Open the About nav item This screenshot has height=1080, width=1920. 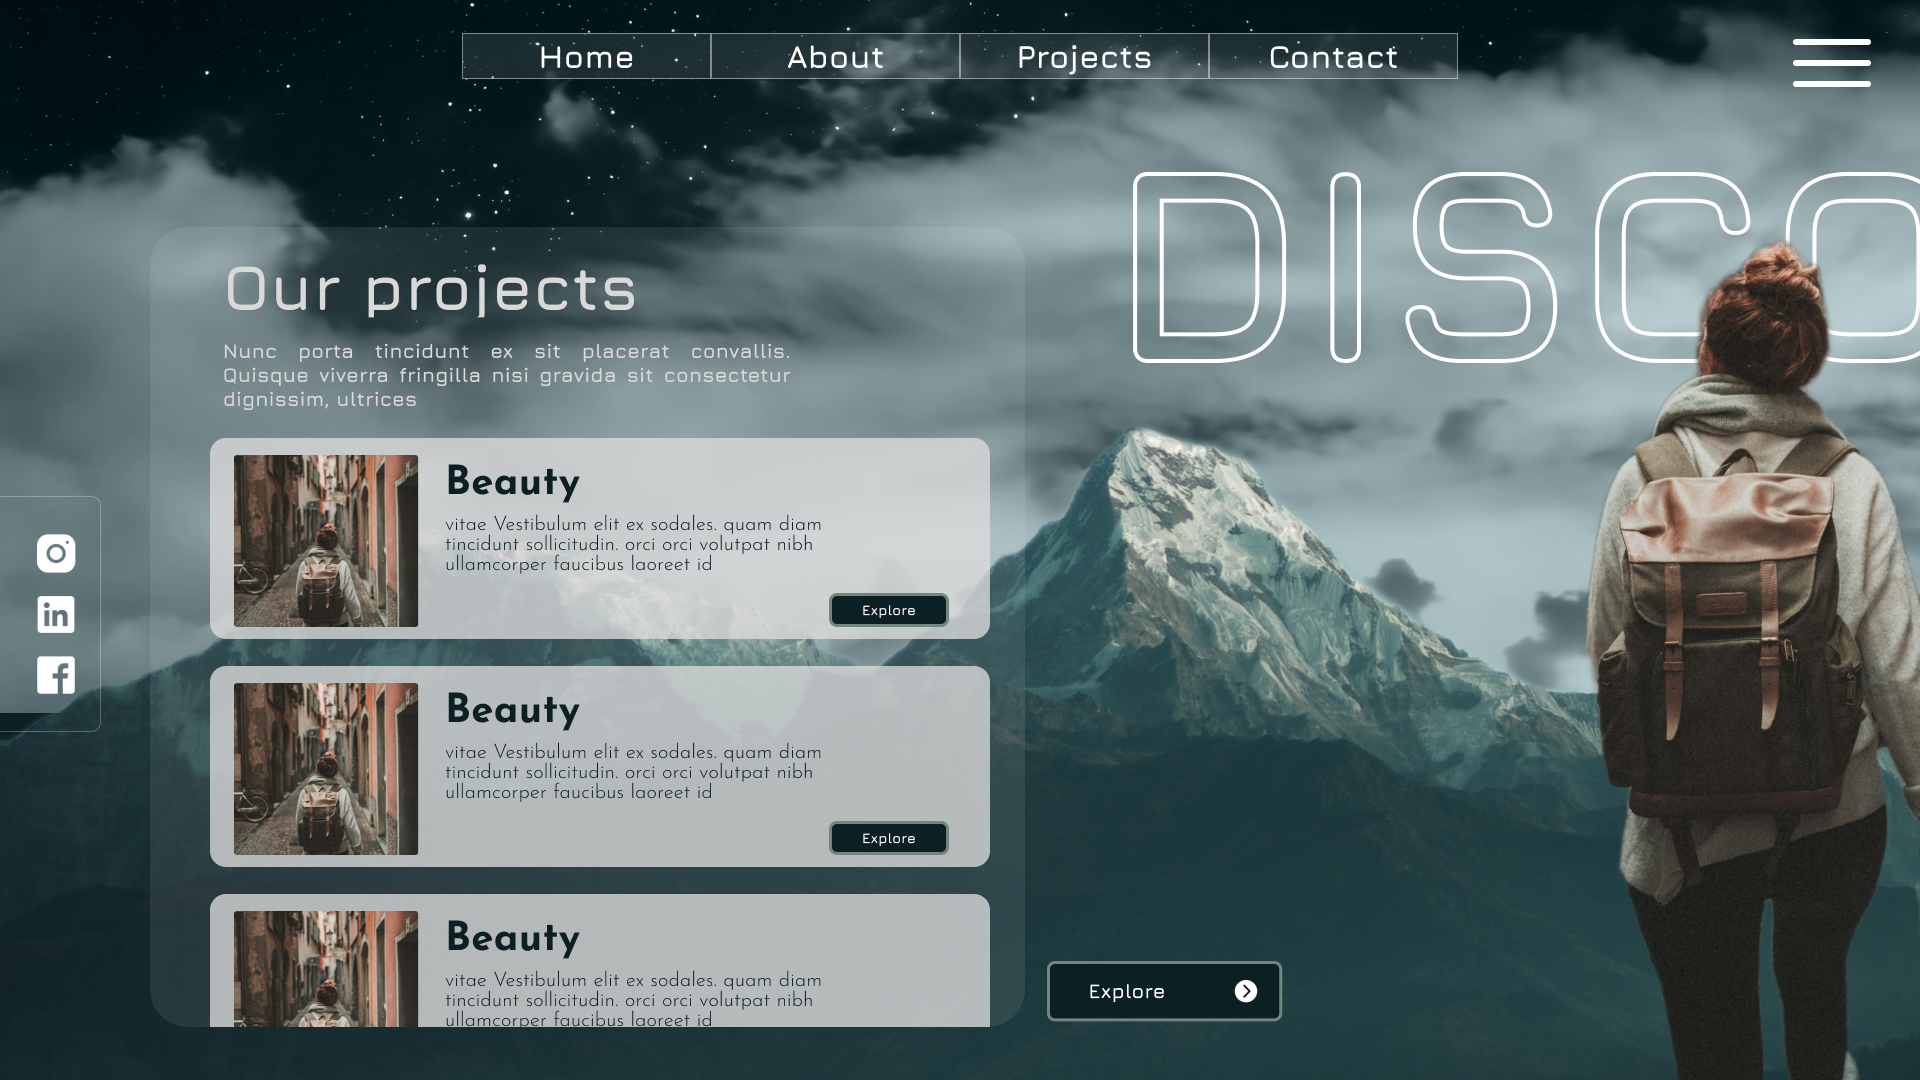pos(835,57)
